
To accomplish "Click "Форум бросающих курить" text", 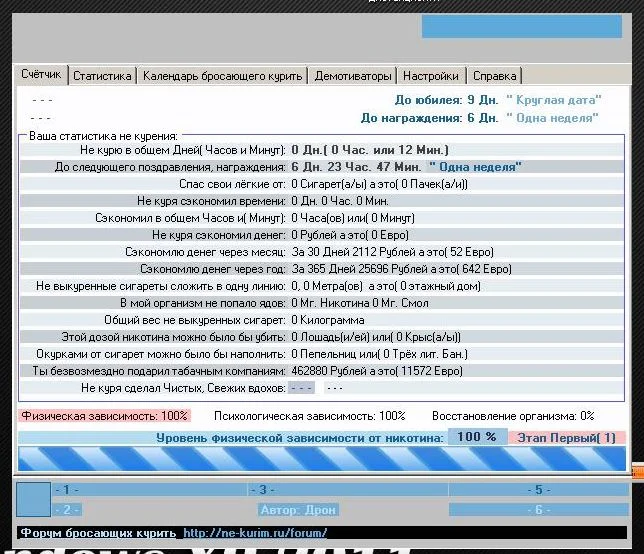I will click(99, 533).
